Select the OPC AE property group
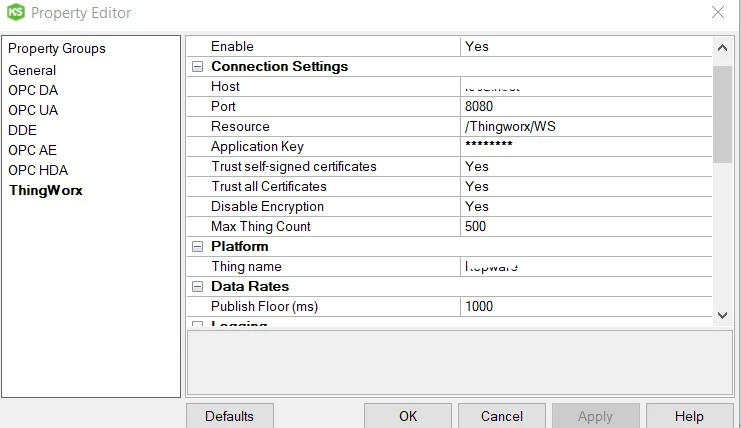Screen dimensions: 741x428 click(33, 150)
